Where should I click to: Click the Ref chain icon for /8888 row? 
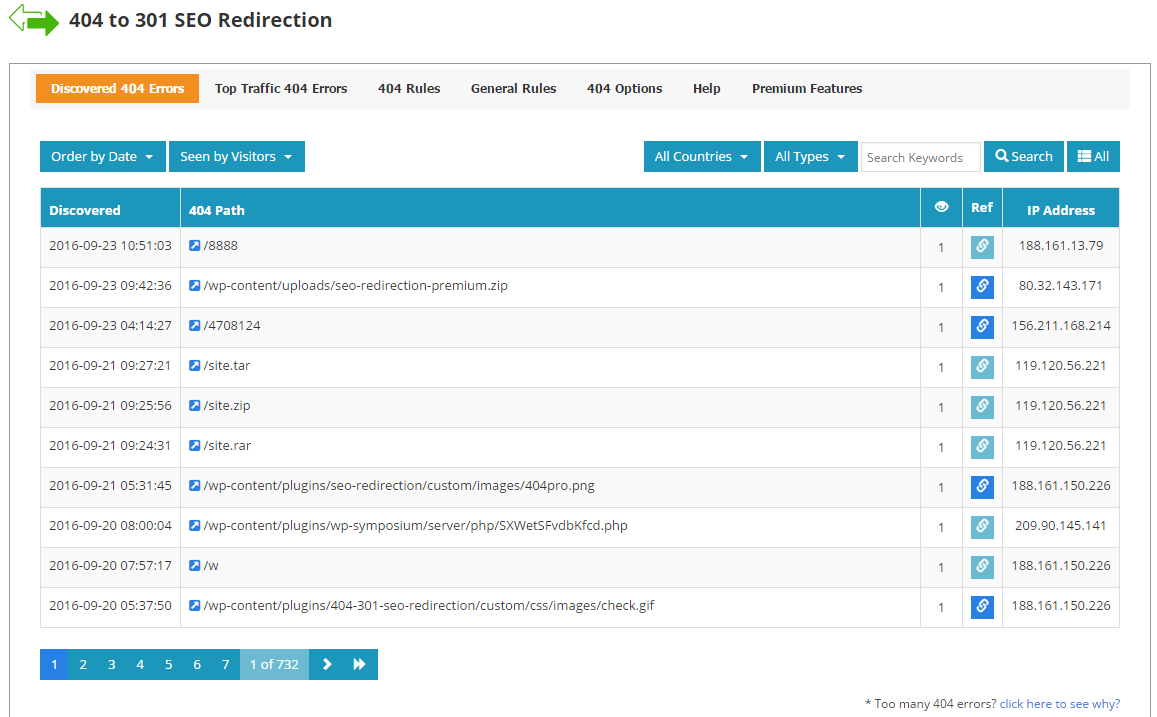click(x=982, y=247)
